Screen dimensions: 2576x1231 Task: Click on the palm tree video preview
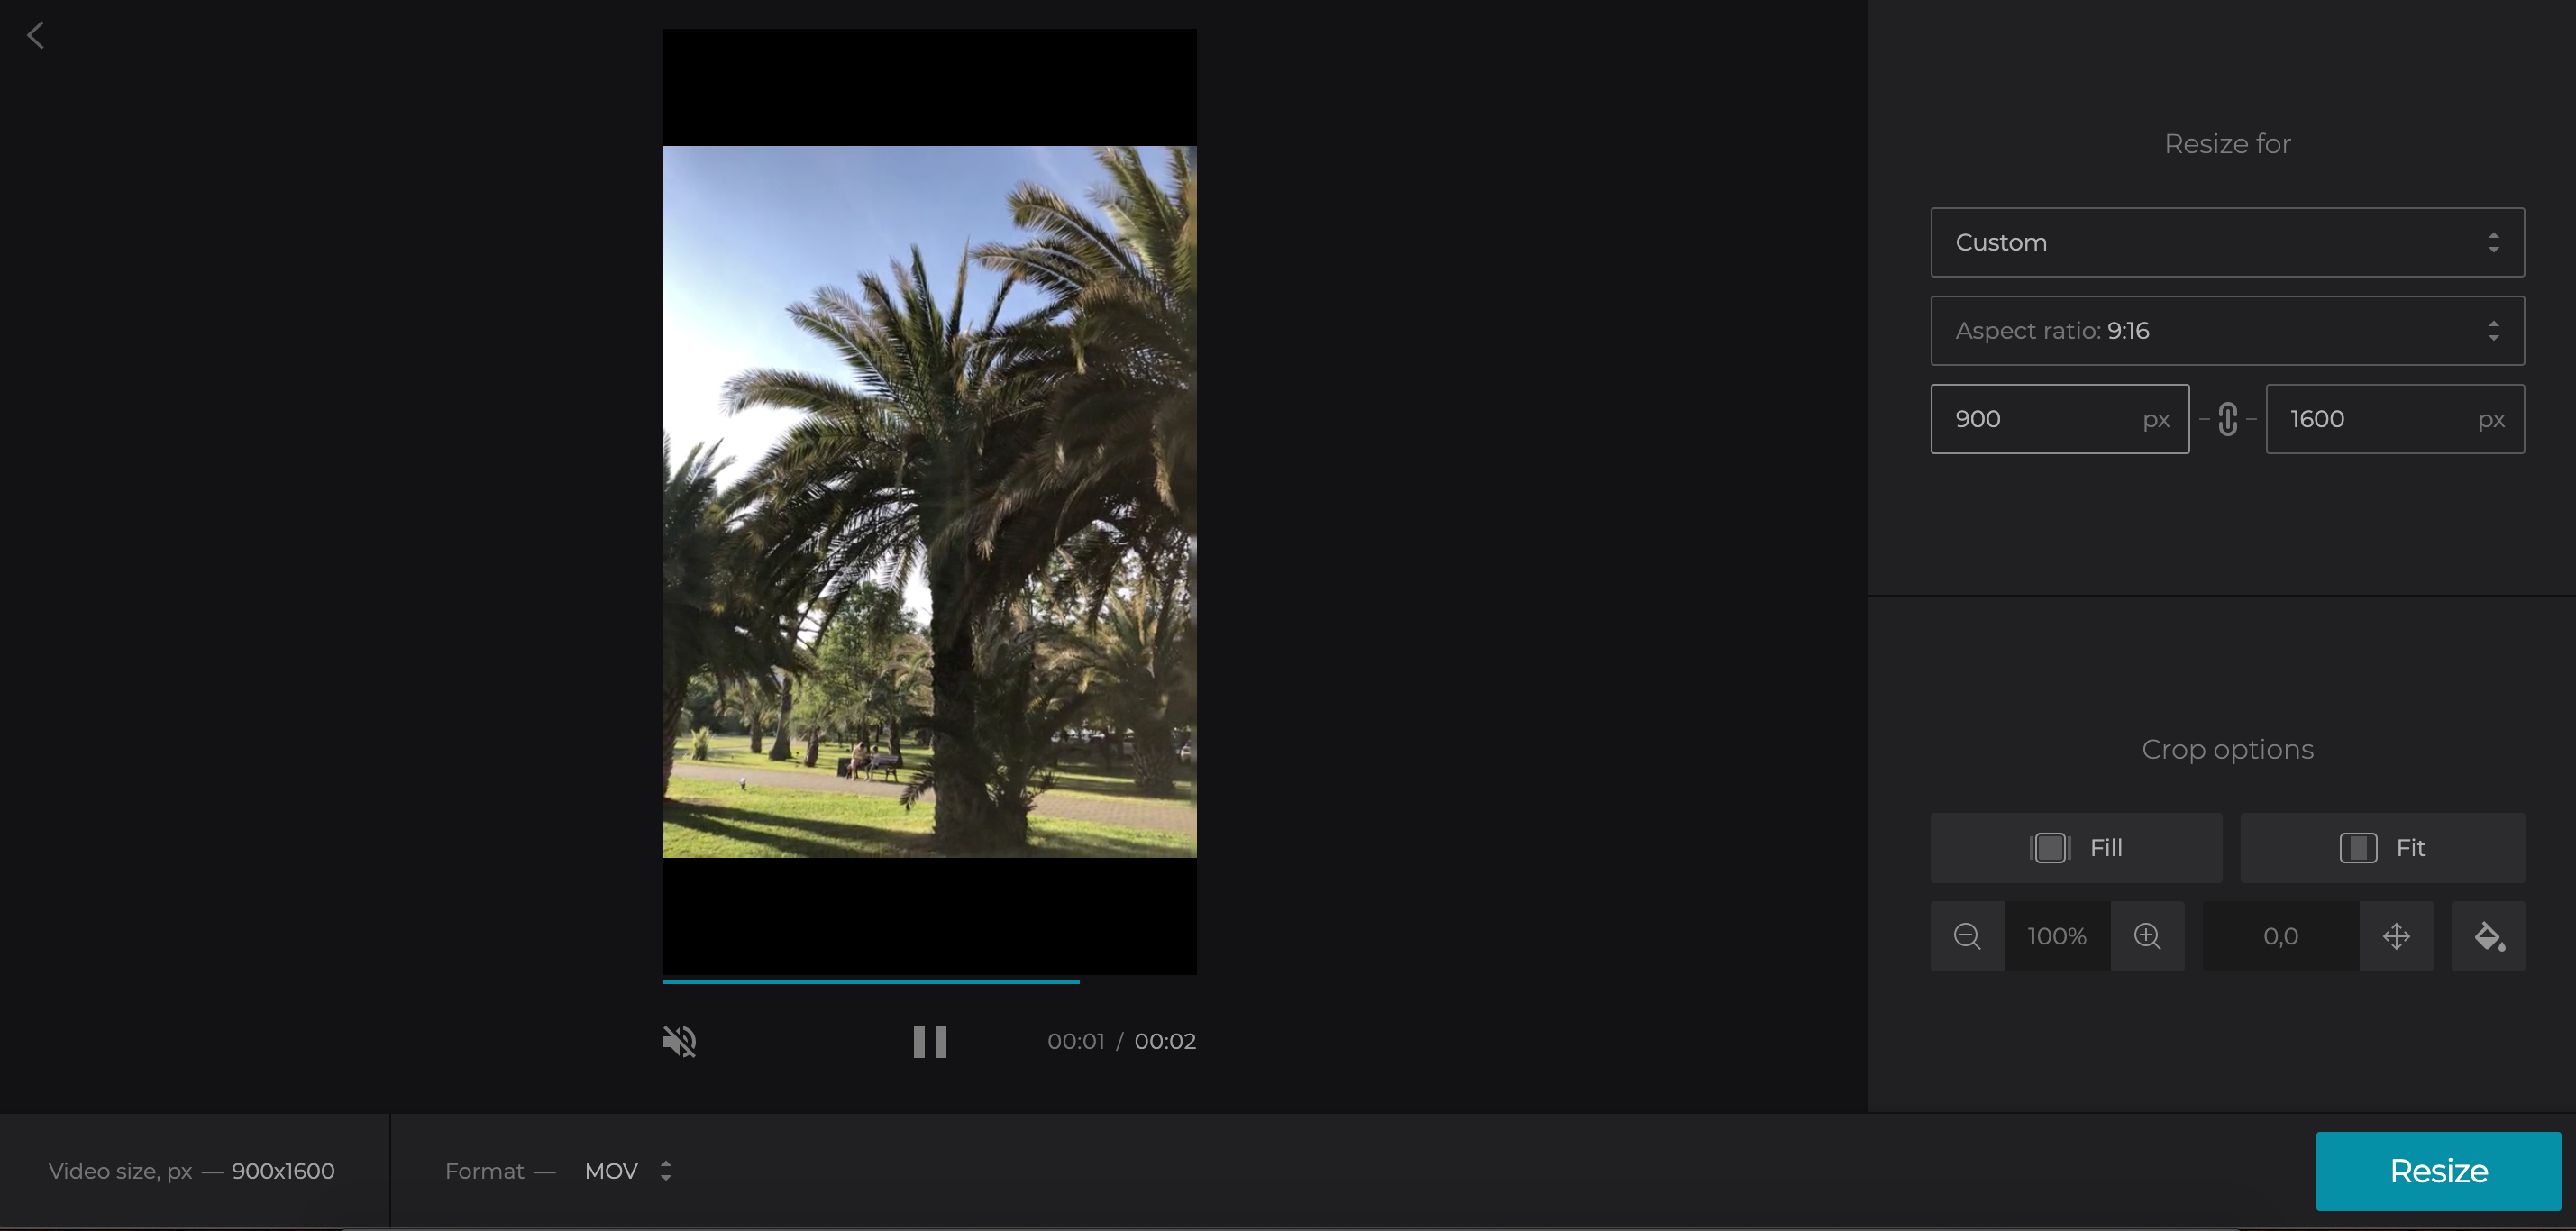(929, 501)
